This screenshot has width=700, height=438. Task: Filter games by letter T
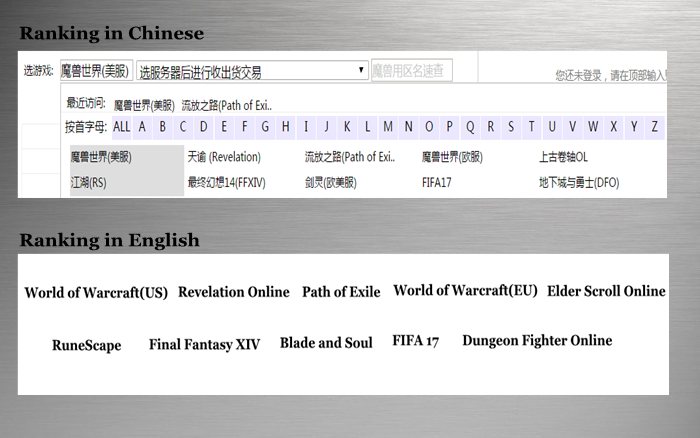532,127
